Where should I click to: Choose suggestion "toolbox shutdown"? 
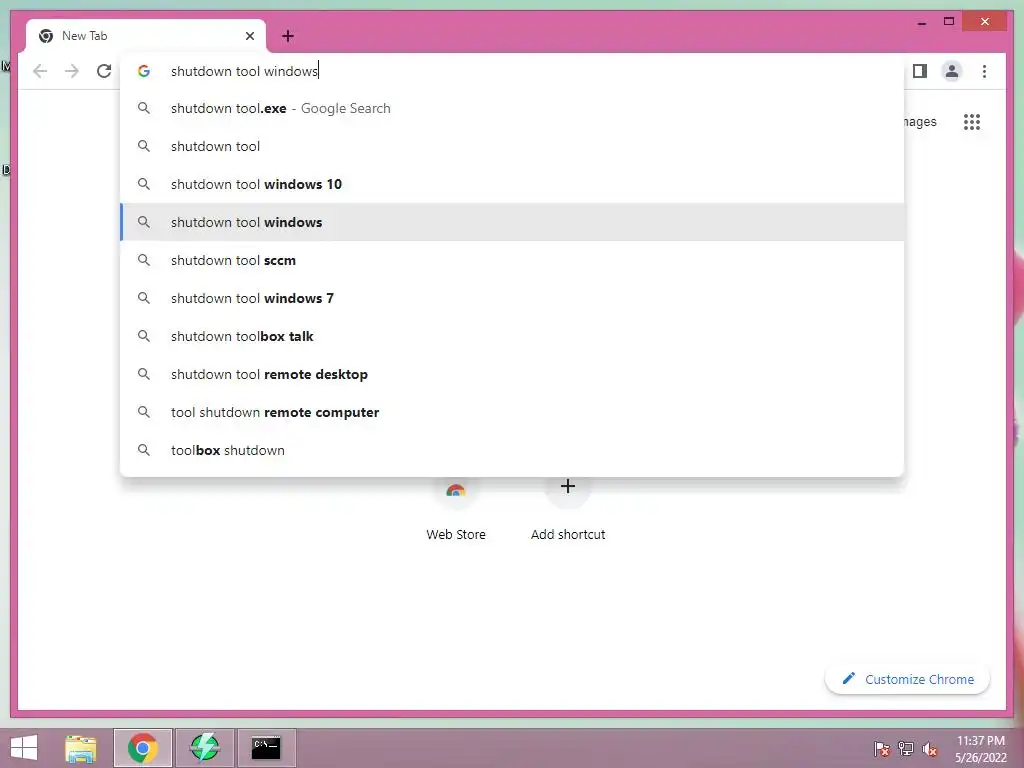(x=512, y=450)
